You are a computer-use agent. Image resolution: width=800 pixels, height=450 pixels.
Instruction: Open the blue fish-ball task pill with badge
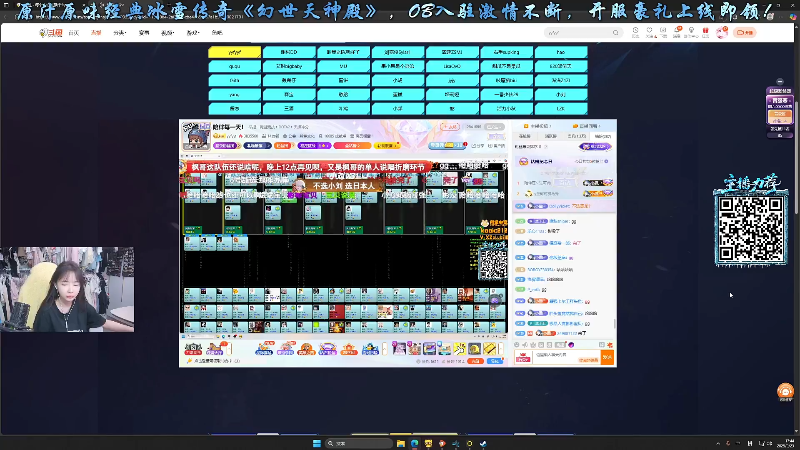(447, 145)
